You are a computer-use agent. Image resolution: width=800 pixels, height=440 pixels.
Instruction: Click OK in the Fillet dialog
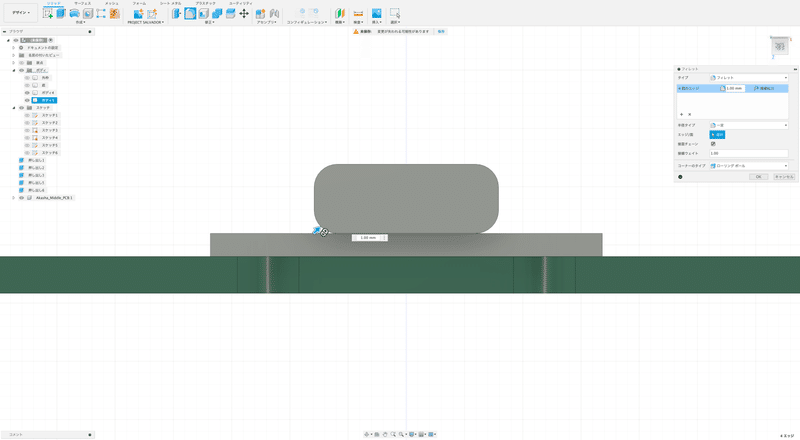pyautogui.click(x=759, y=177)
